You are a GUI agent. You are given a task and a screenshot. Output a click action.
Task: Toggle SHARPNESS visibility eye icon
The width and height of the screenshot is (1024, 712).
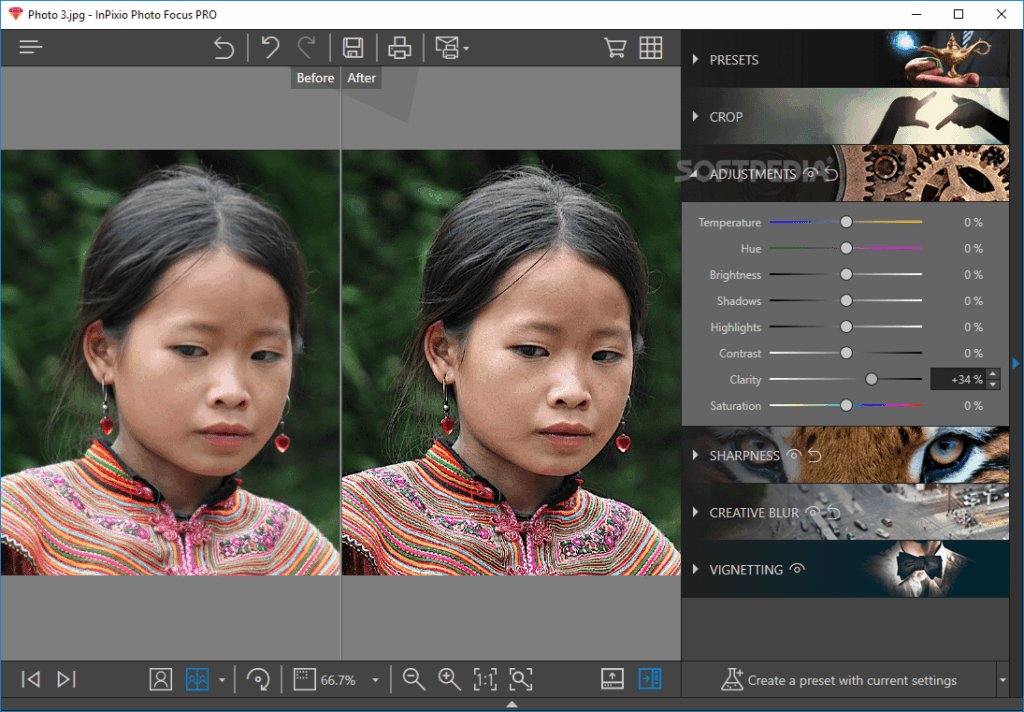(x=793, y=455)
